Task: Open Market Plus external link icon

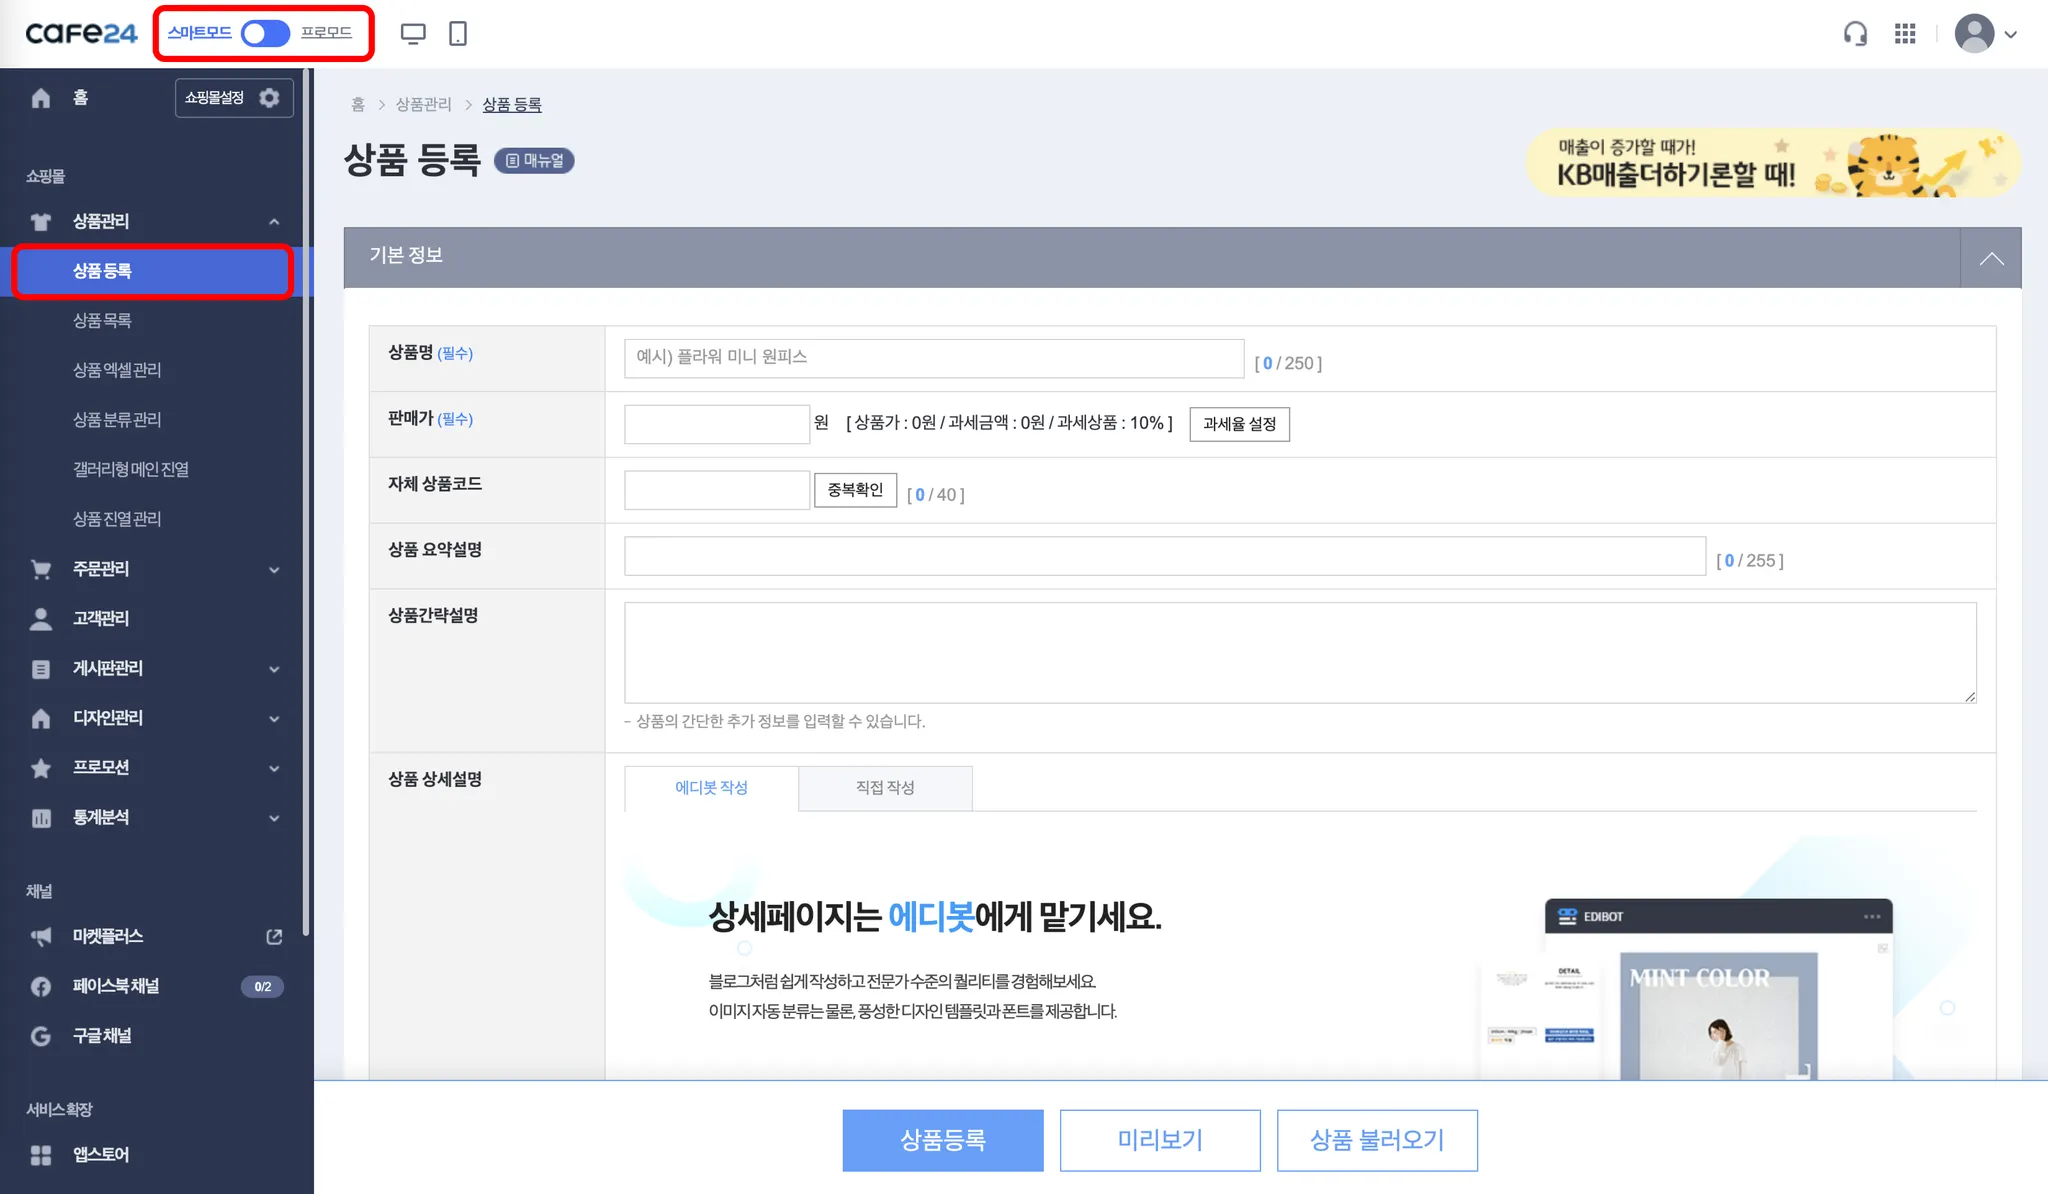Action: tap(274, 936)
